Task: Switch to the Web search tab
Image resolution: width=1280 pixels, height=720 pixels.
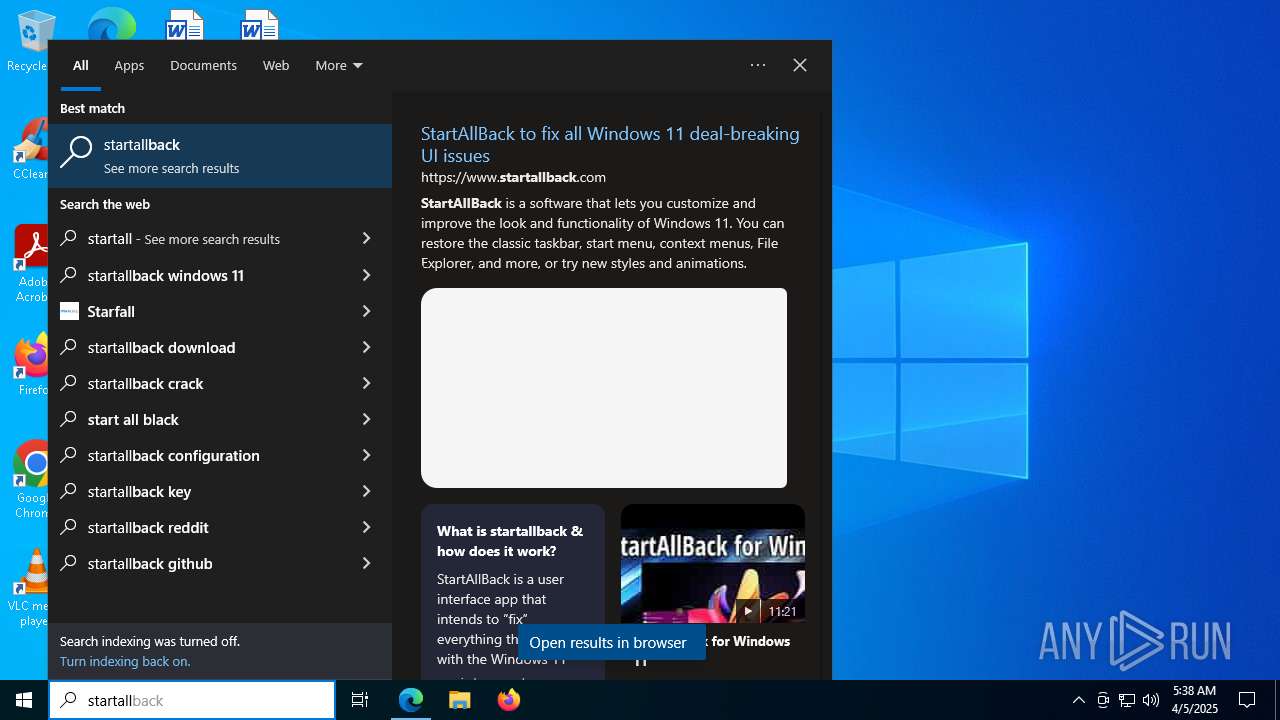Action: click(276, 65)
